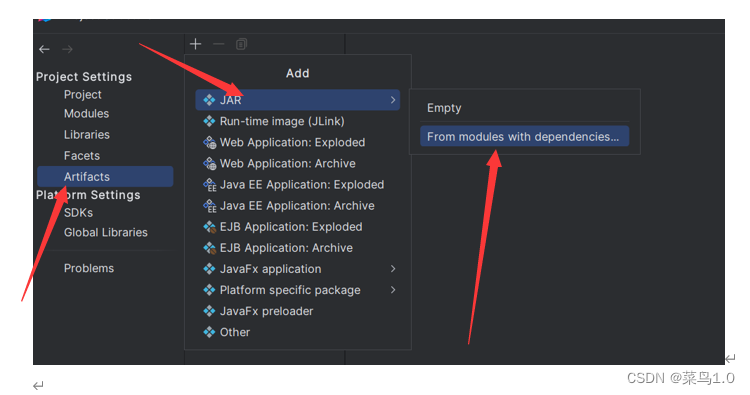Expand the JAR submenu chevron
Screen dimensions: 750x395
coord(393,100)
